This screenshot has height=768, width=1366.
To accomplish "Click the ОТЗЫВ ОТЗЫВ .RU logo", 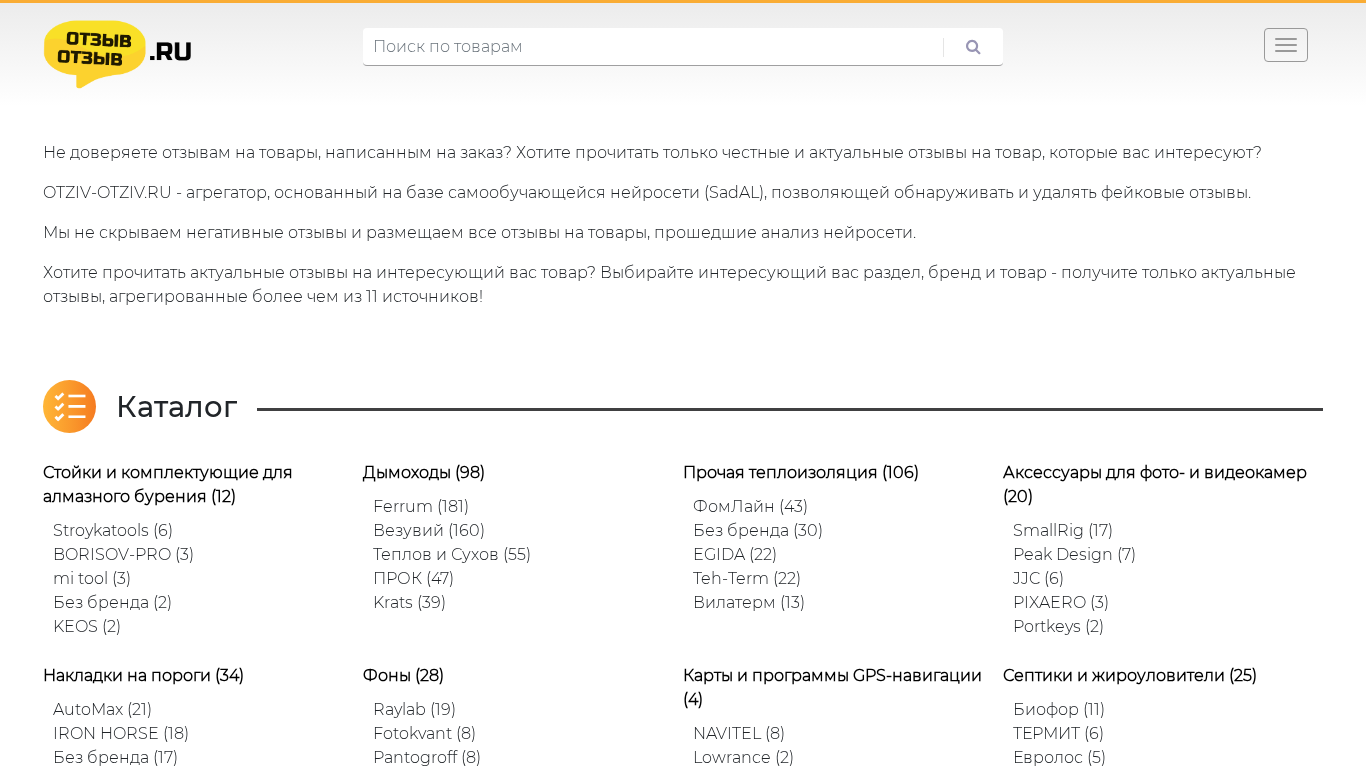I will pyautogui.click(x=118, y=54).
